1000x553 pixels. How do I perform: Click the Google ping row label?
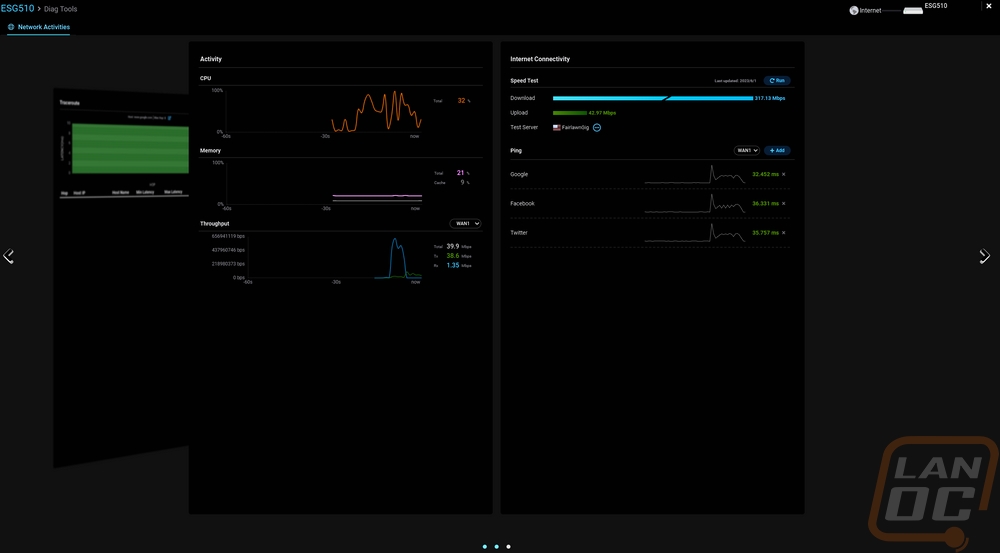pyautogui.click(x=519, y=174)
